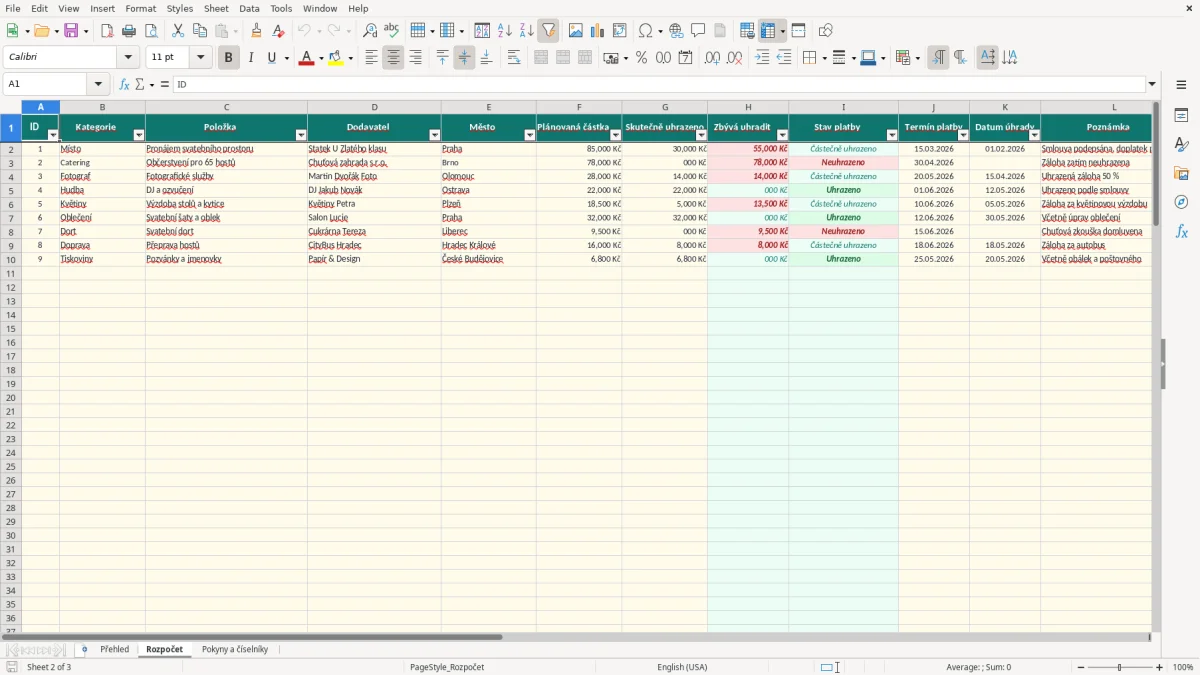
Task: Adjust the zoom slider in status bar
Action: point(1120,667)
